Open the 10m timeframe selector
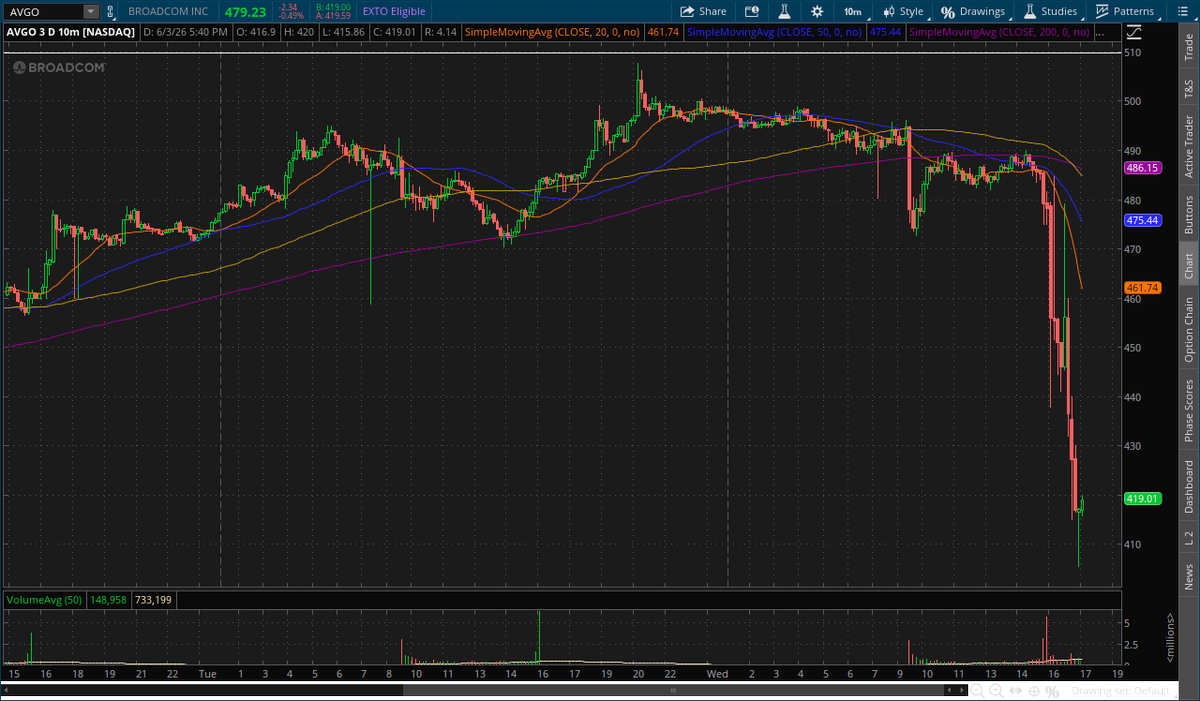 tap(852, 12)
